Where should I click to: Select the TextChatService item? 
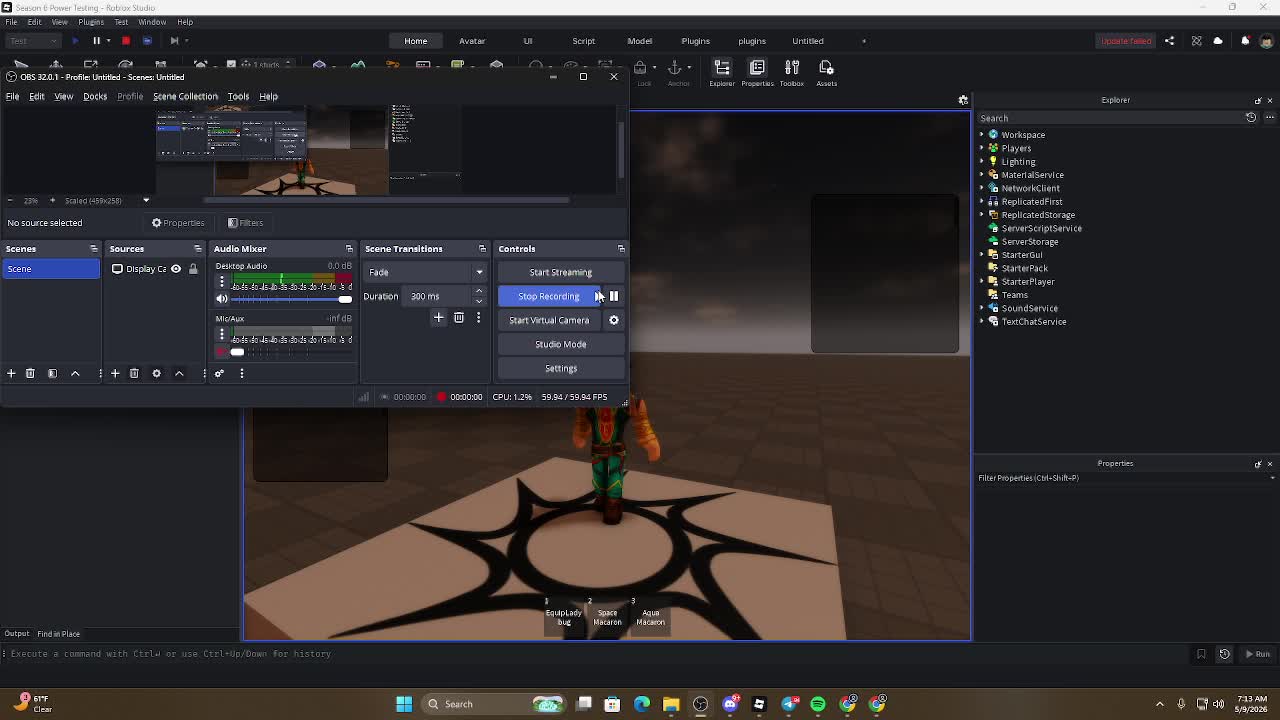click(x=1033, y=322)
